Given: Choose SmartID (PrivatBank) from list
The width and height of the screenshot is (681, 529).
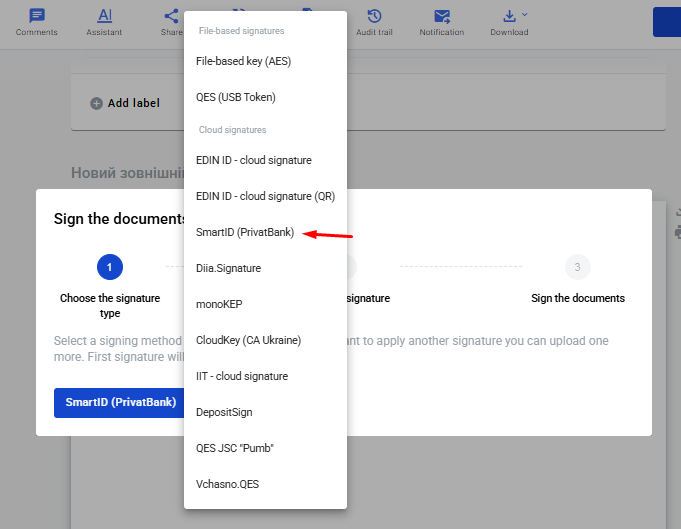Looking at the screenshot, I should point(265,232).
